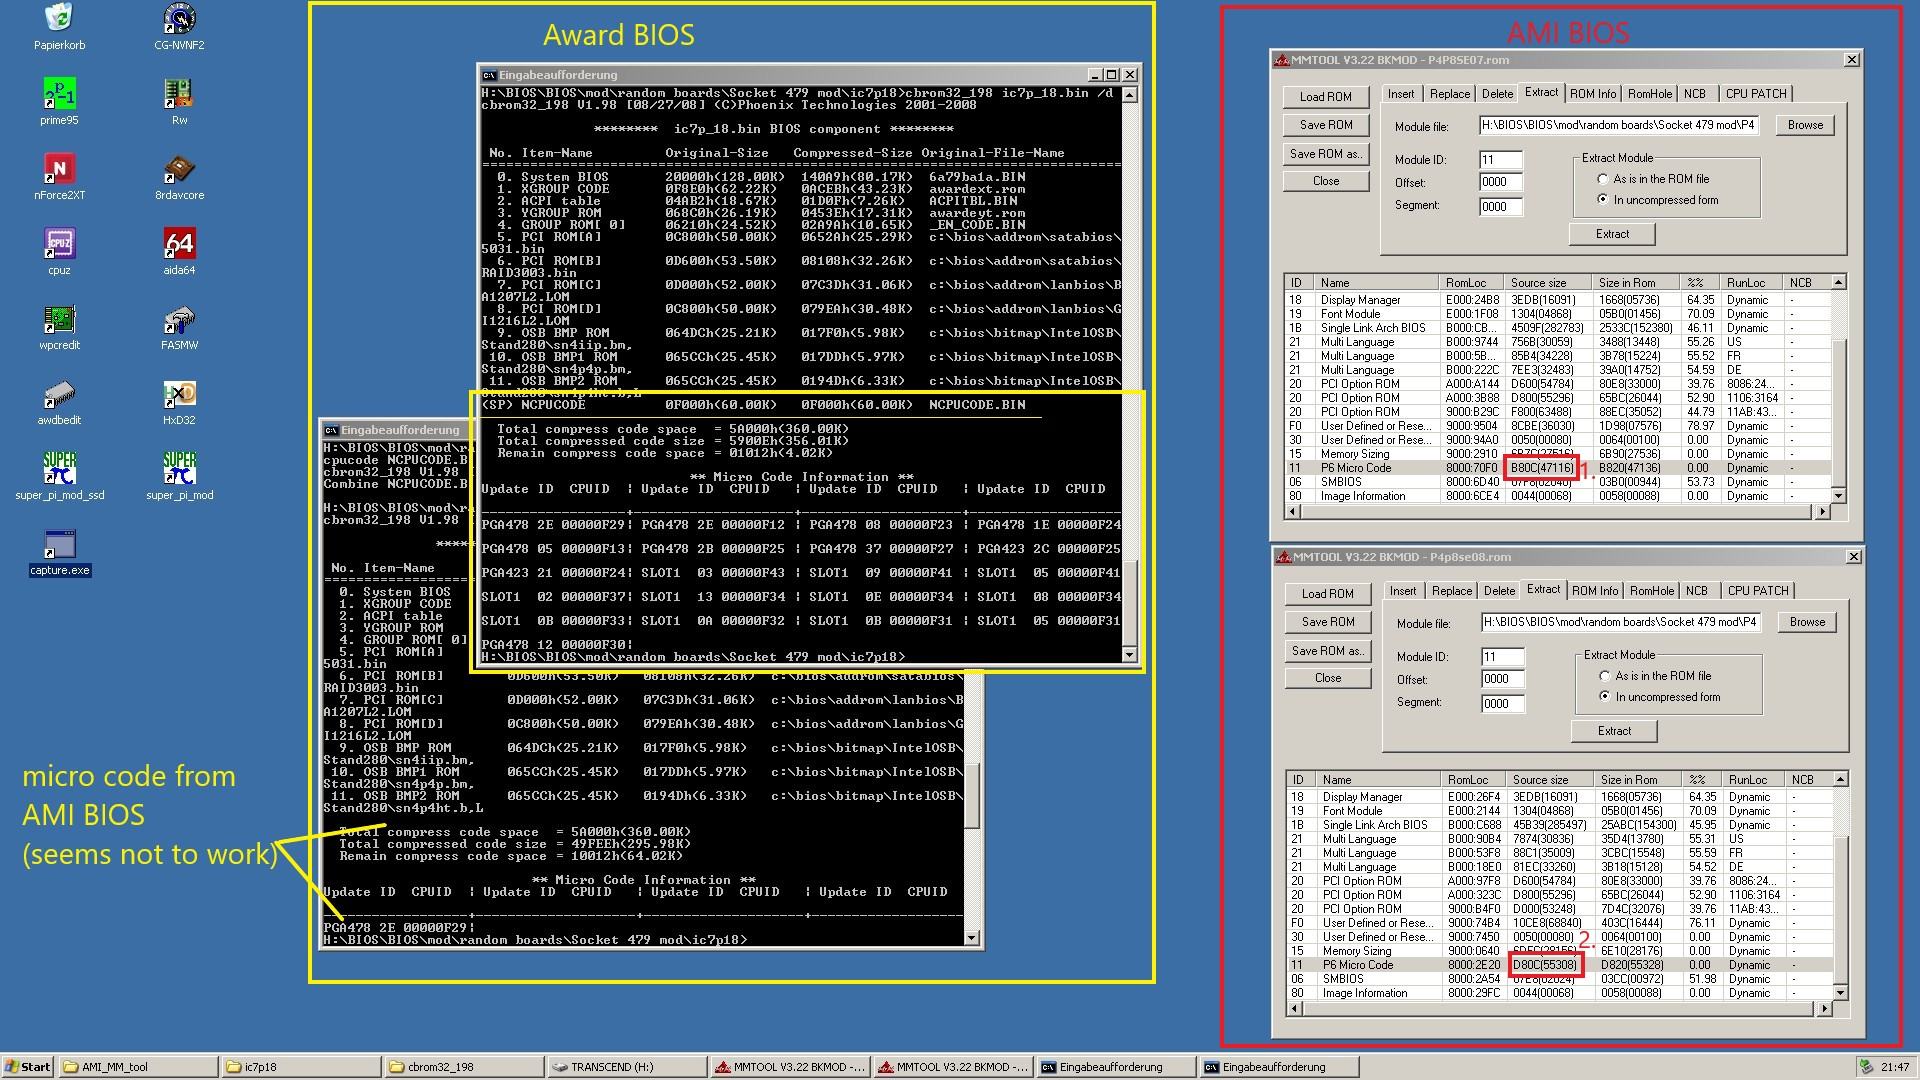Switch to the last Eingabeaufforderung taskbar item
1920x1080 pixels.
point(1279,1067)
